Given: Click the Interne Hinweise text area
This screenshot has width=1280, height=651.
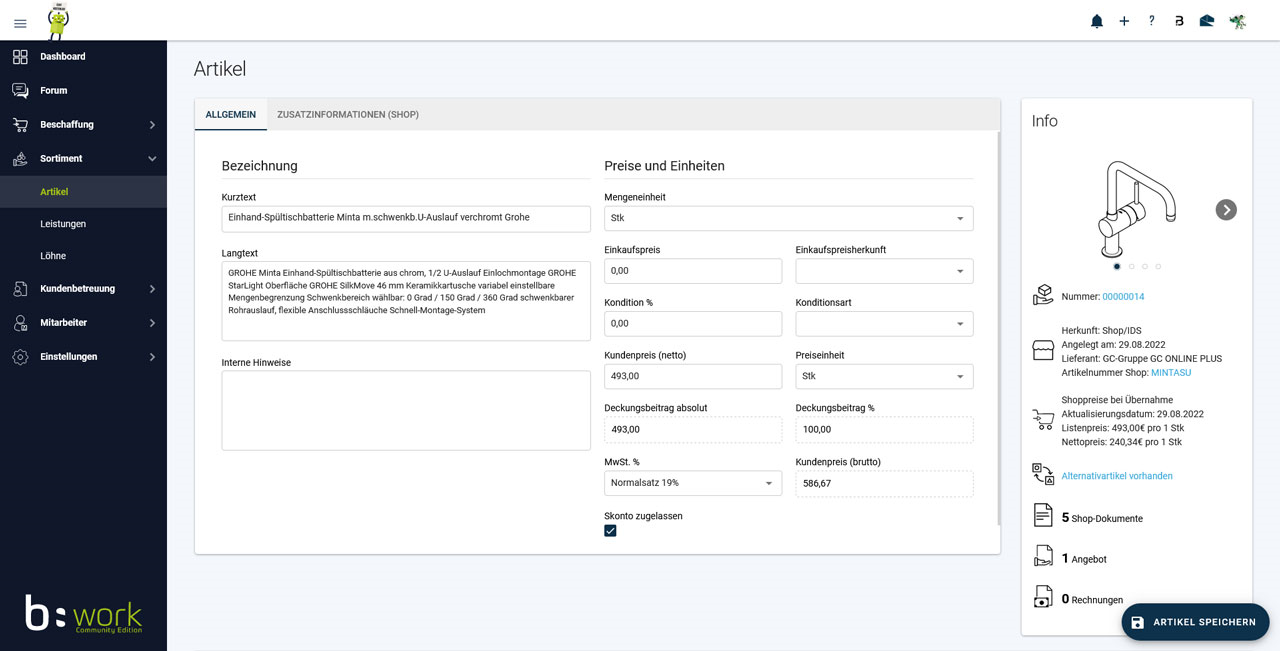Looking at the screenshot, I should [406, 411].
